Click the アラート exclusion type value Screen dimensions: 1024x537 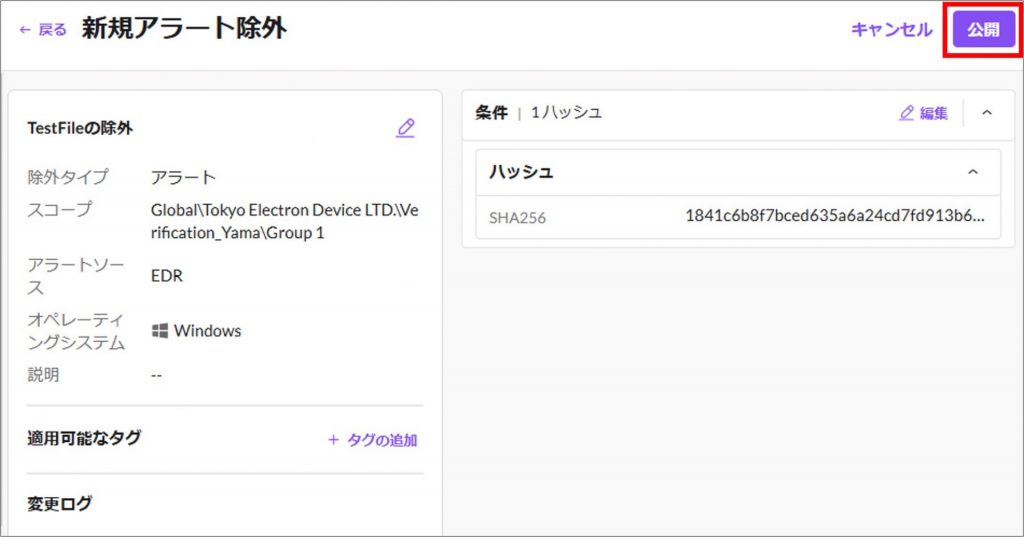click(x=183, y=177)
